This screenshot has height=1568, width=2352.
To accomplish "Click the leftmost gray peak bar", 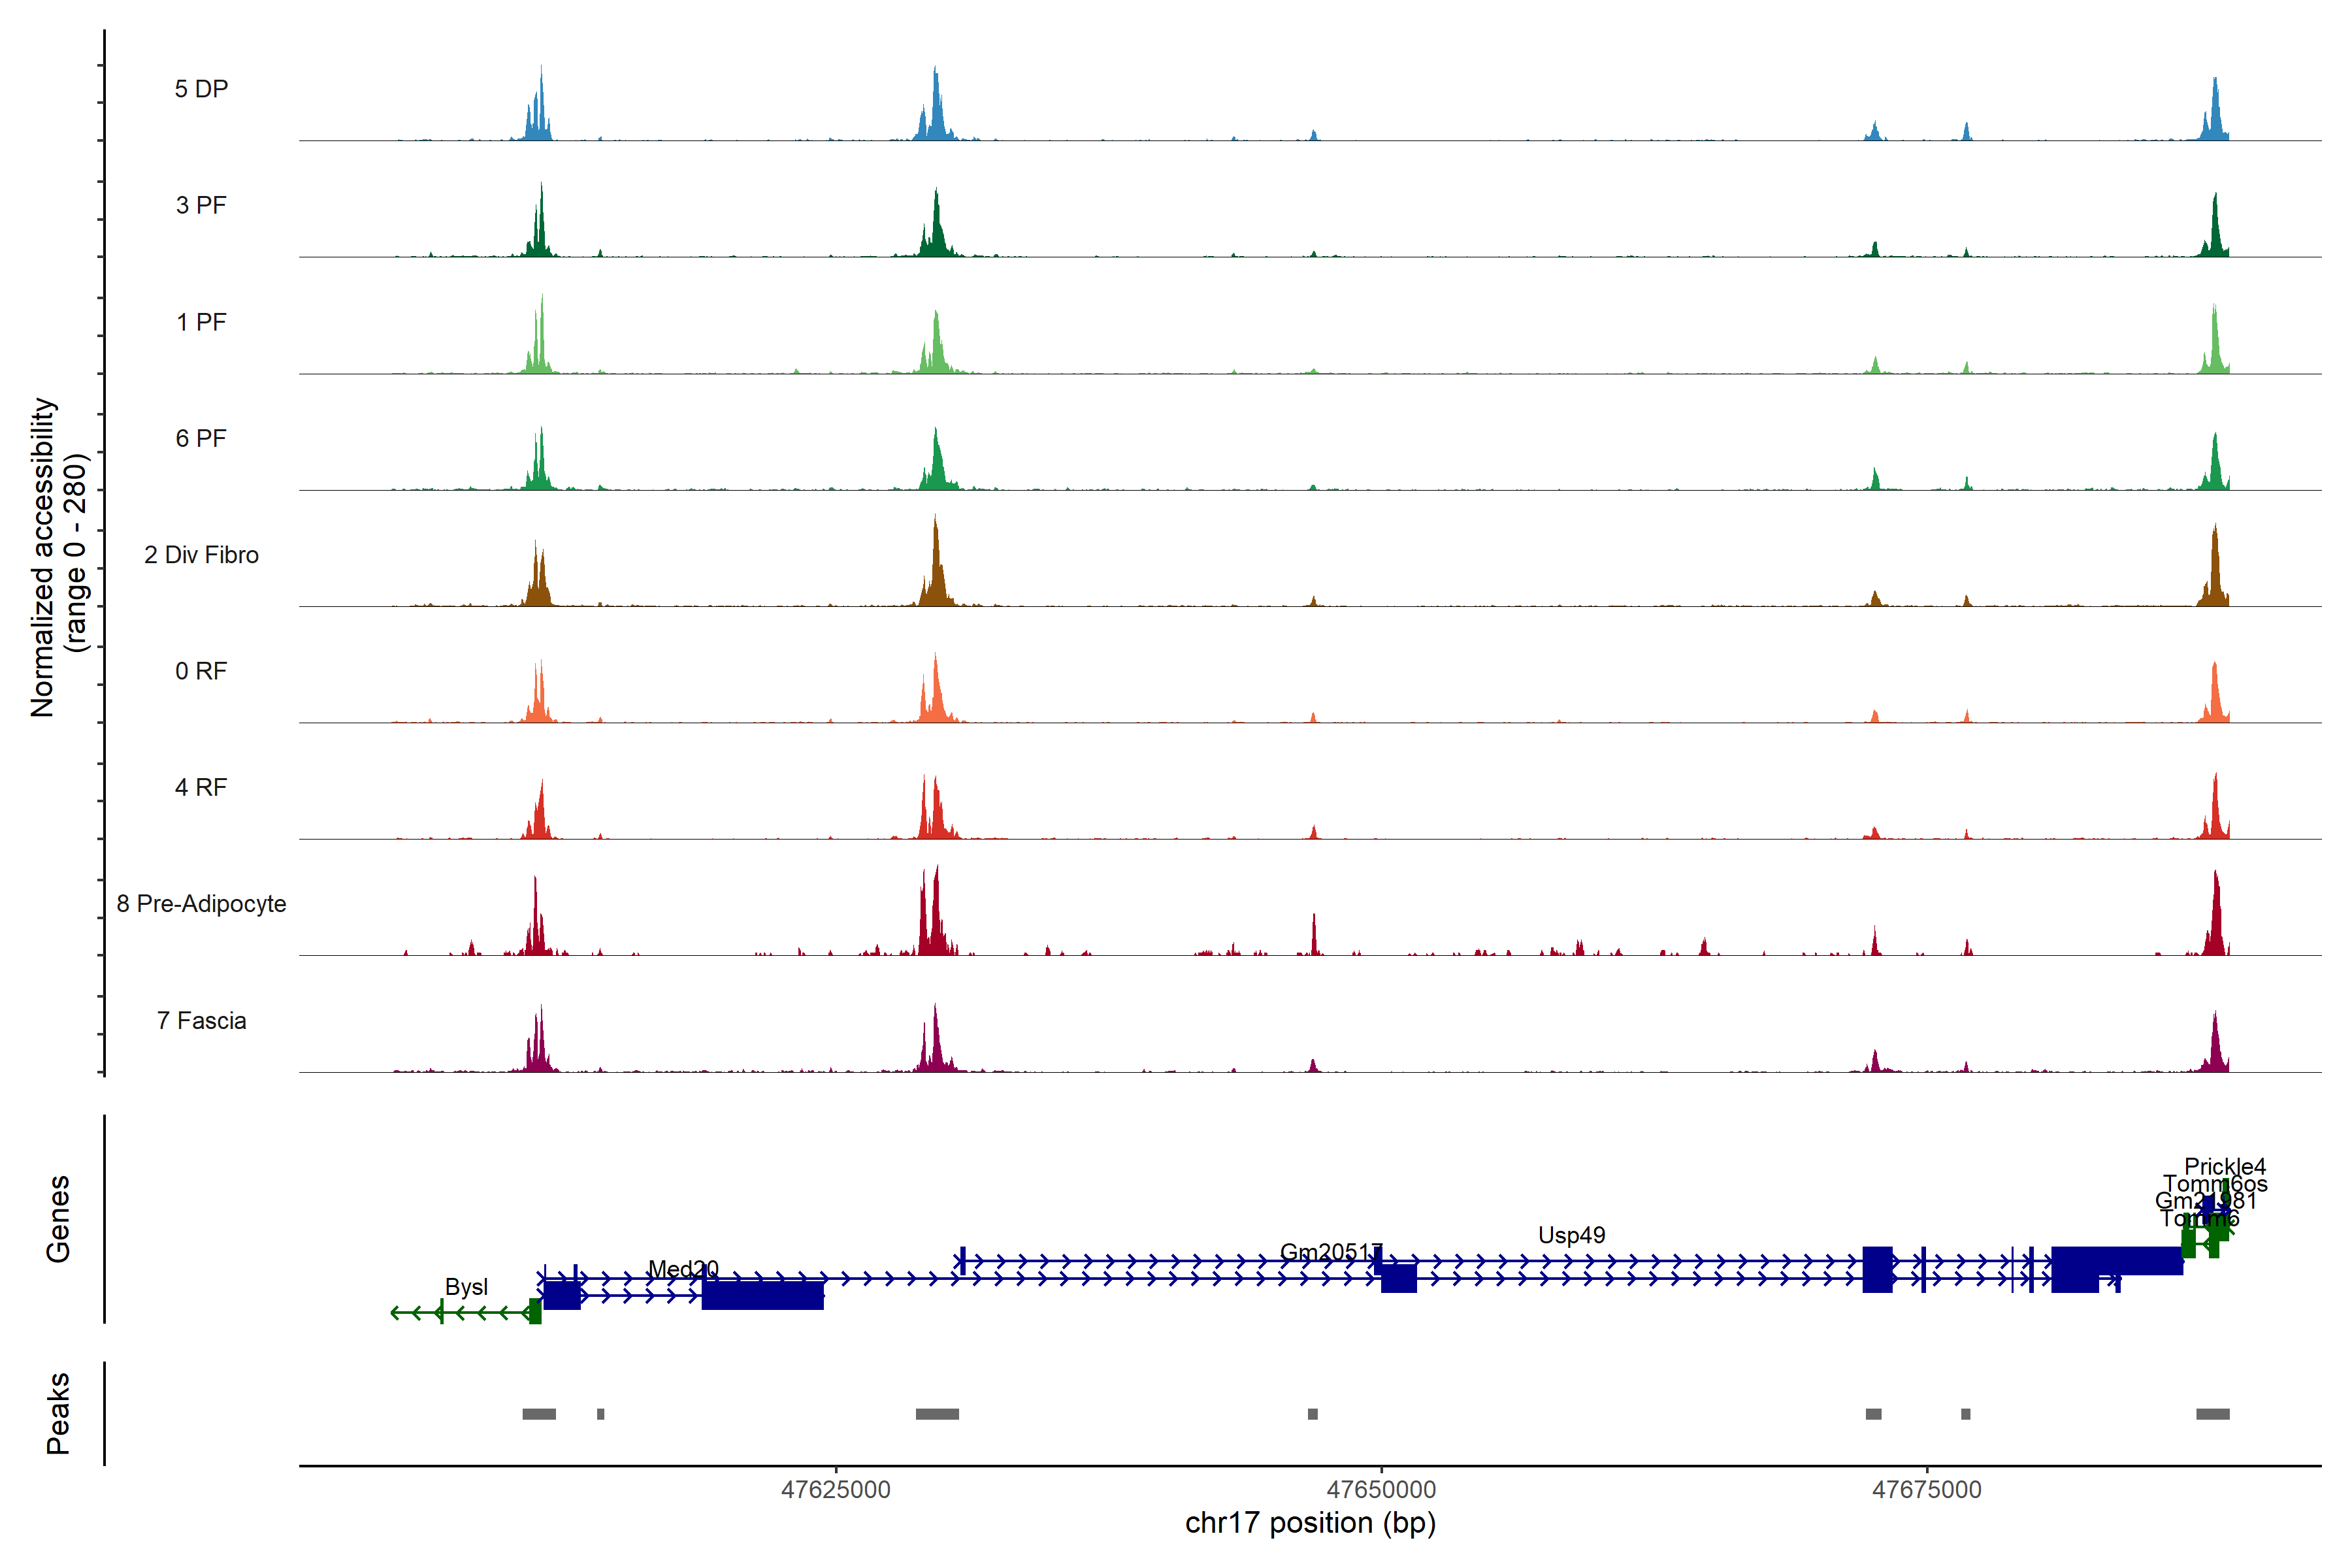I will [x=539, y=1413].
